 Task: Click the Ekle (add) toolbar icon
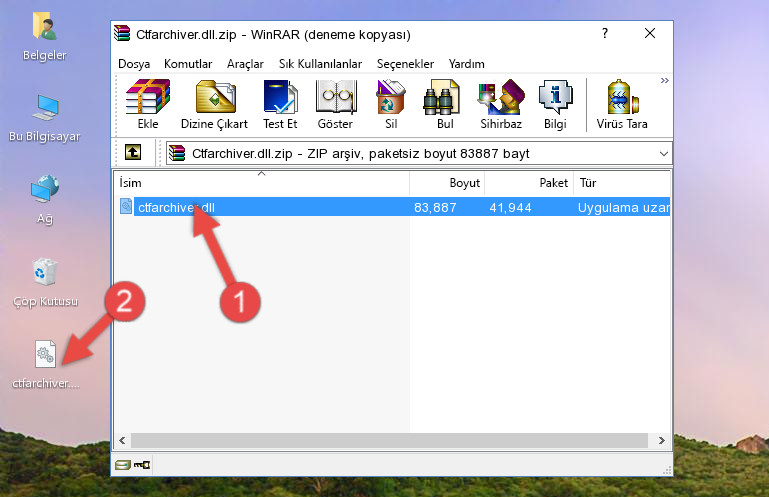click(x=148, y=105)
